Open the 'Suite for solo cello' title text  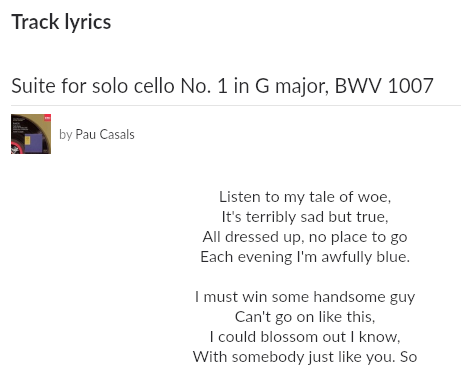(222, 86)
